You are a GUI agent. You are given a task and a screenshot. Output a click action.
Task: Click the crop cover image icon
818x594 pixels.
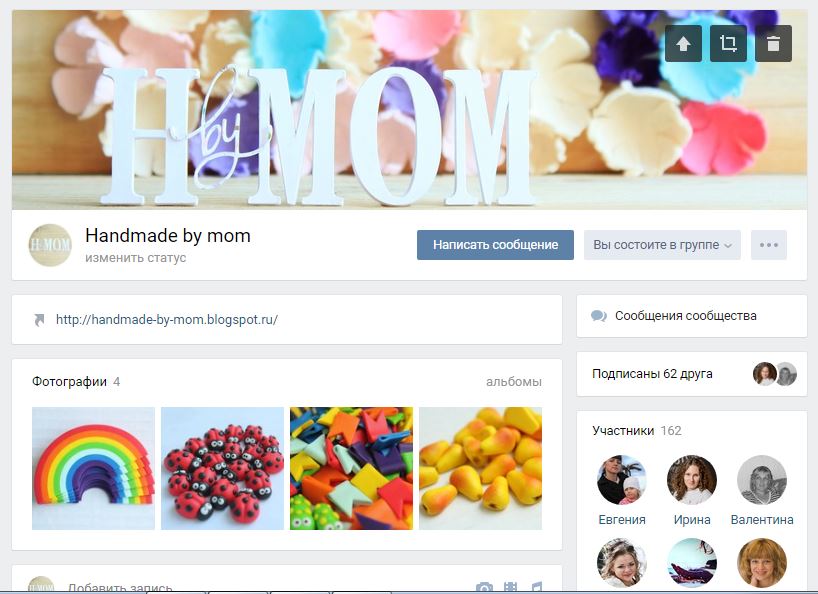pos(728,44)
